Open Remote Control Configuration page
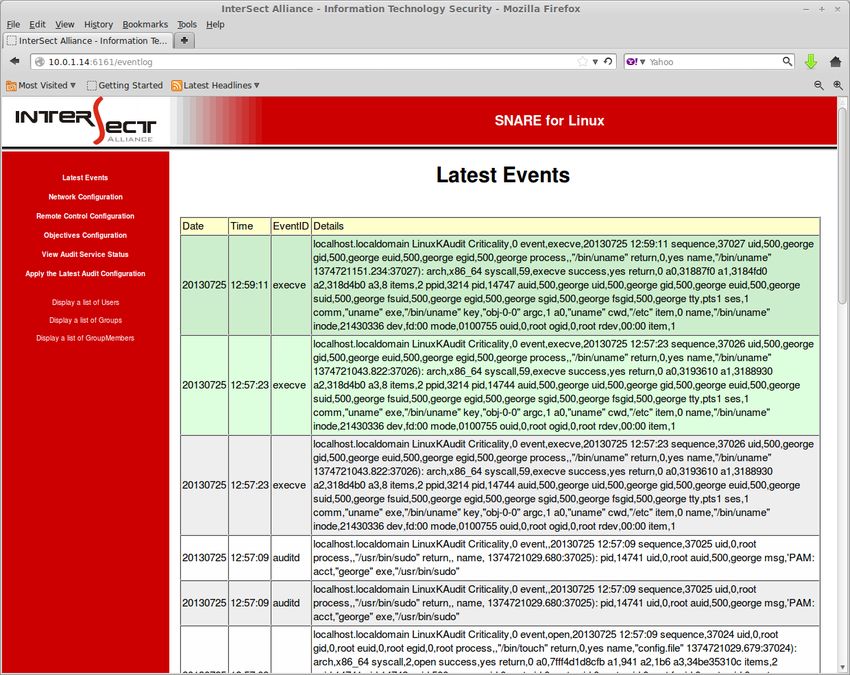This screenshot has height=675, width=850. tap(85, 216)
